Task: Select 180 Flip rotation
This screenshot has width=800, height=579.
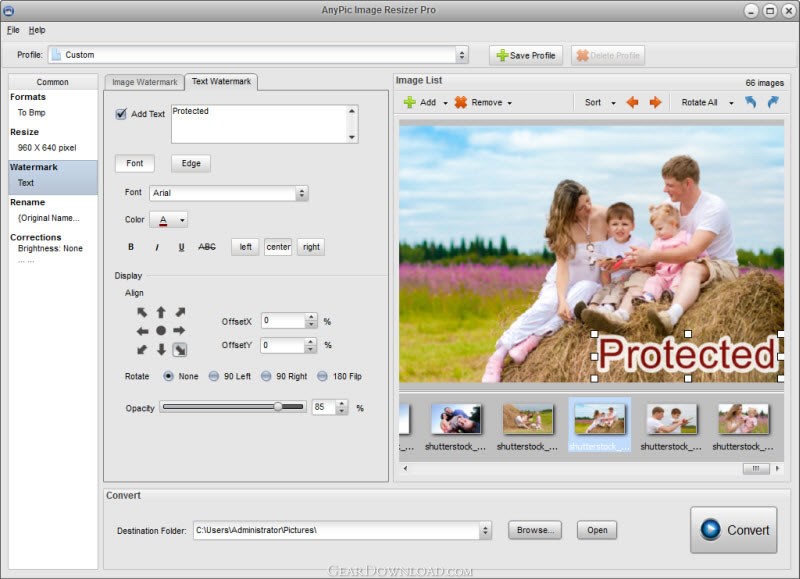Action: coord(322,376)
